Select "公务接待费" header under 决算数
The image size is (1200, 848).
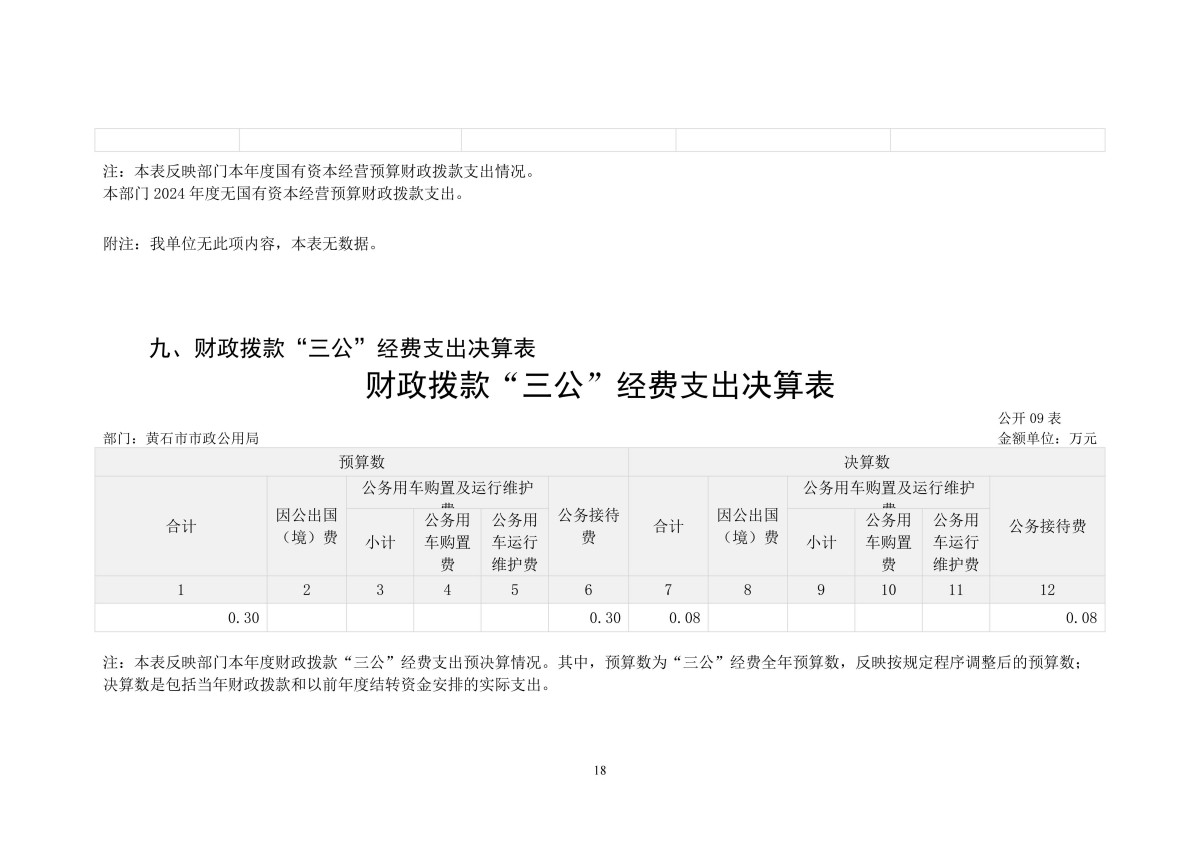tap(1047, 526)
